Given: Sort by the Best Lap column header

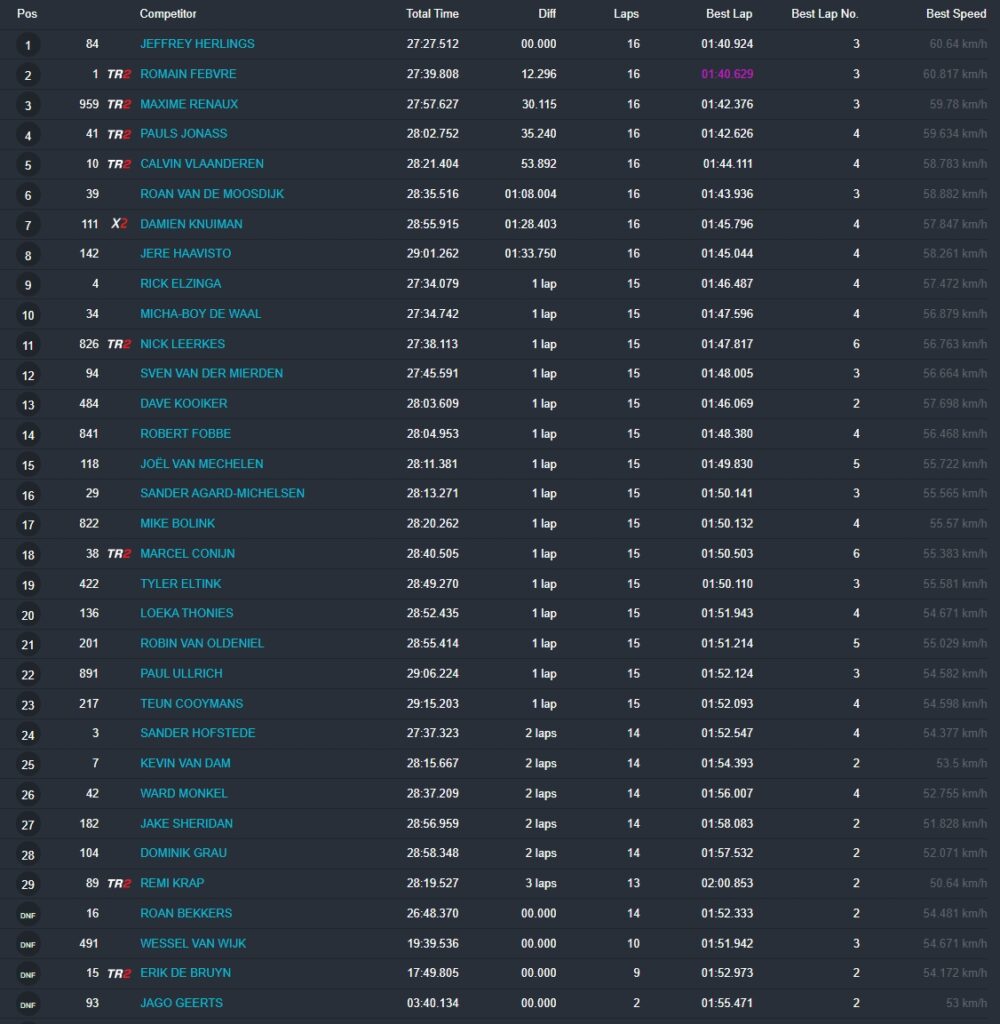Looking at the screenshot, I should pyautogui.click(x=729, y=14).
